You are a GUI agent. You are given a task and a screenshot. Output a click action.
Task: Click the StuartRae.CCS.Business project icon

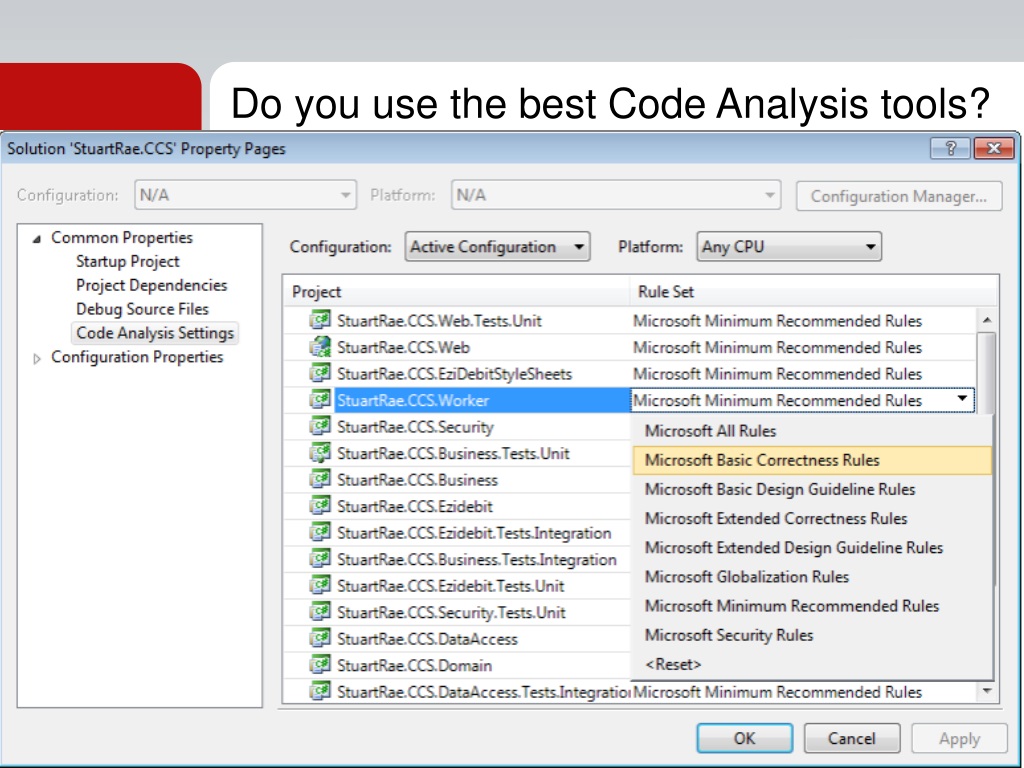[320, 479]
